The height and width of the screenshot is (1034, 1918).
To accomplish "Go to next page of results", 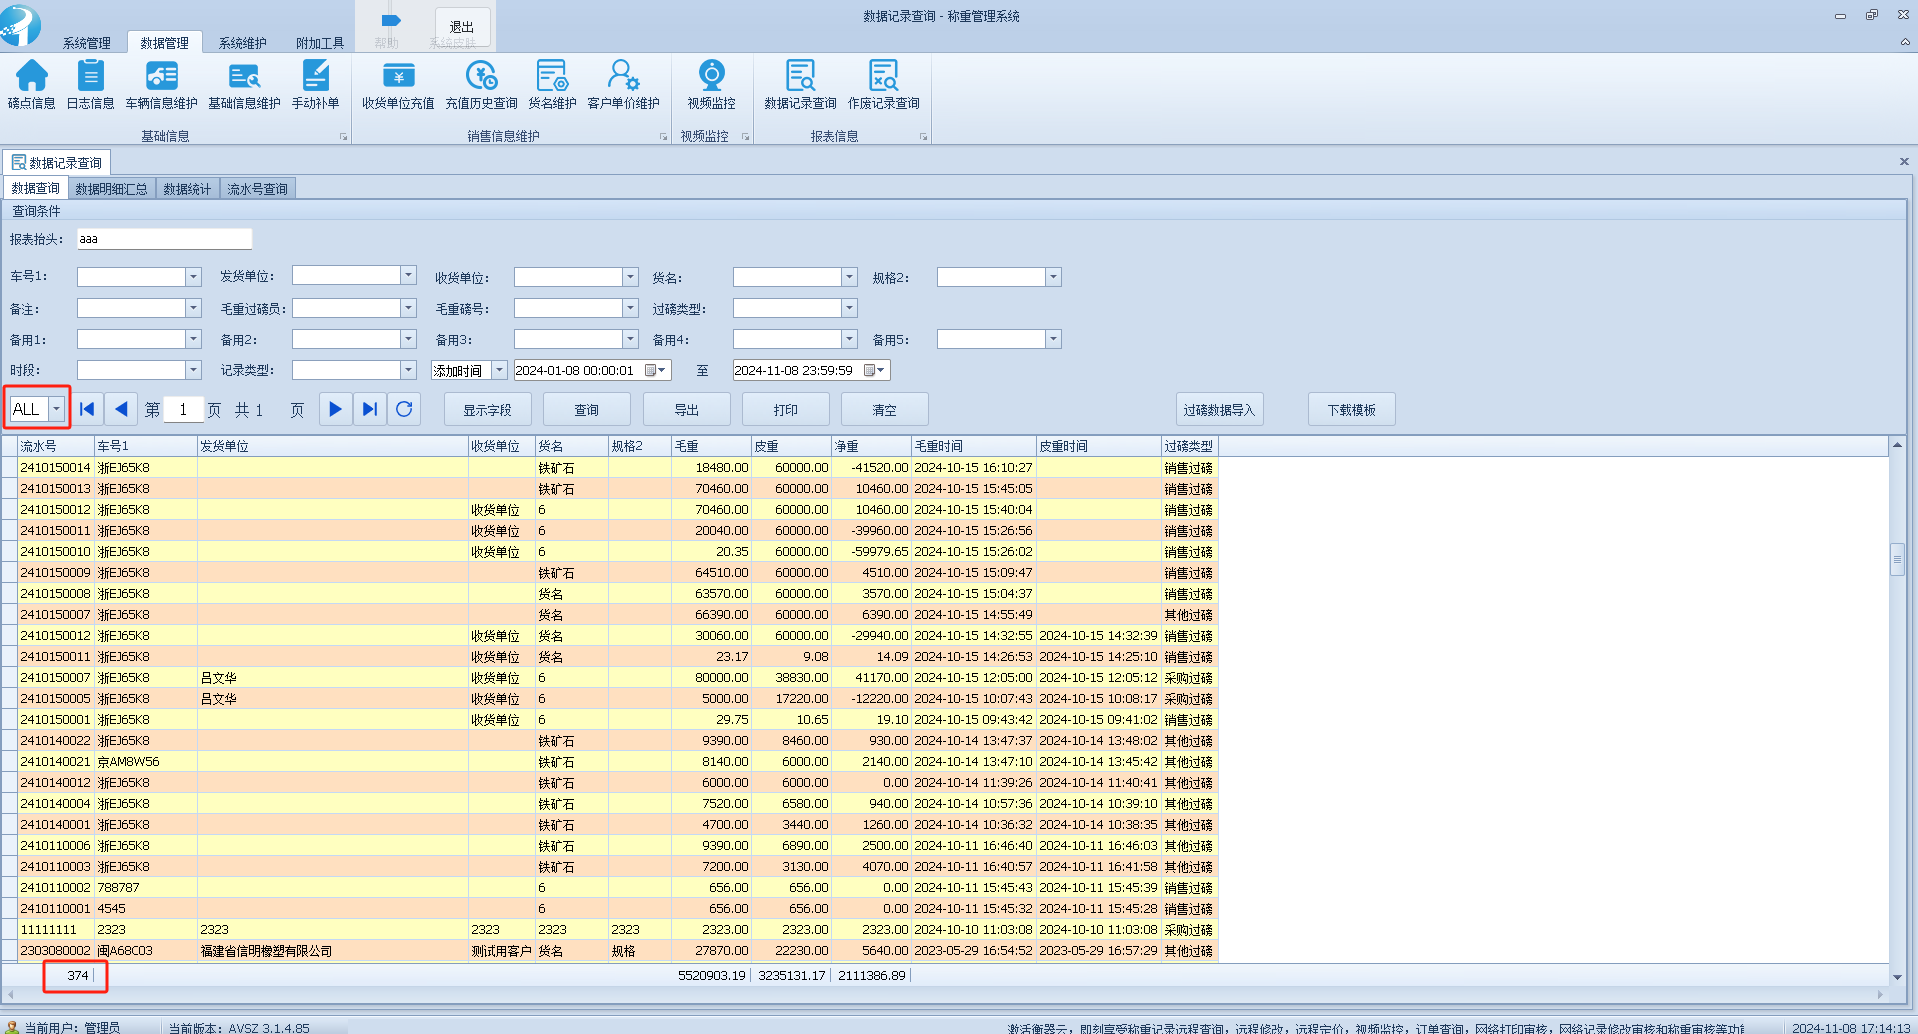I will coord(335,409).
